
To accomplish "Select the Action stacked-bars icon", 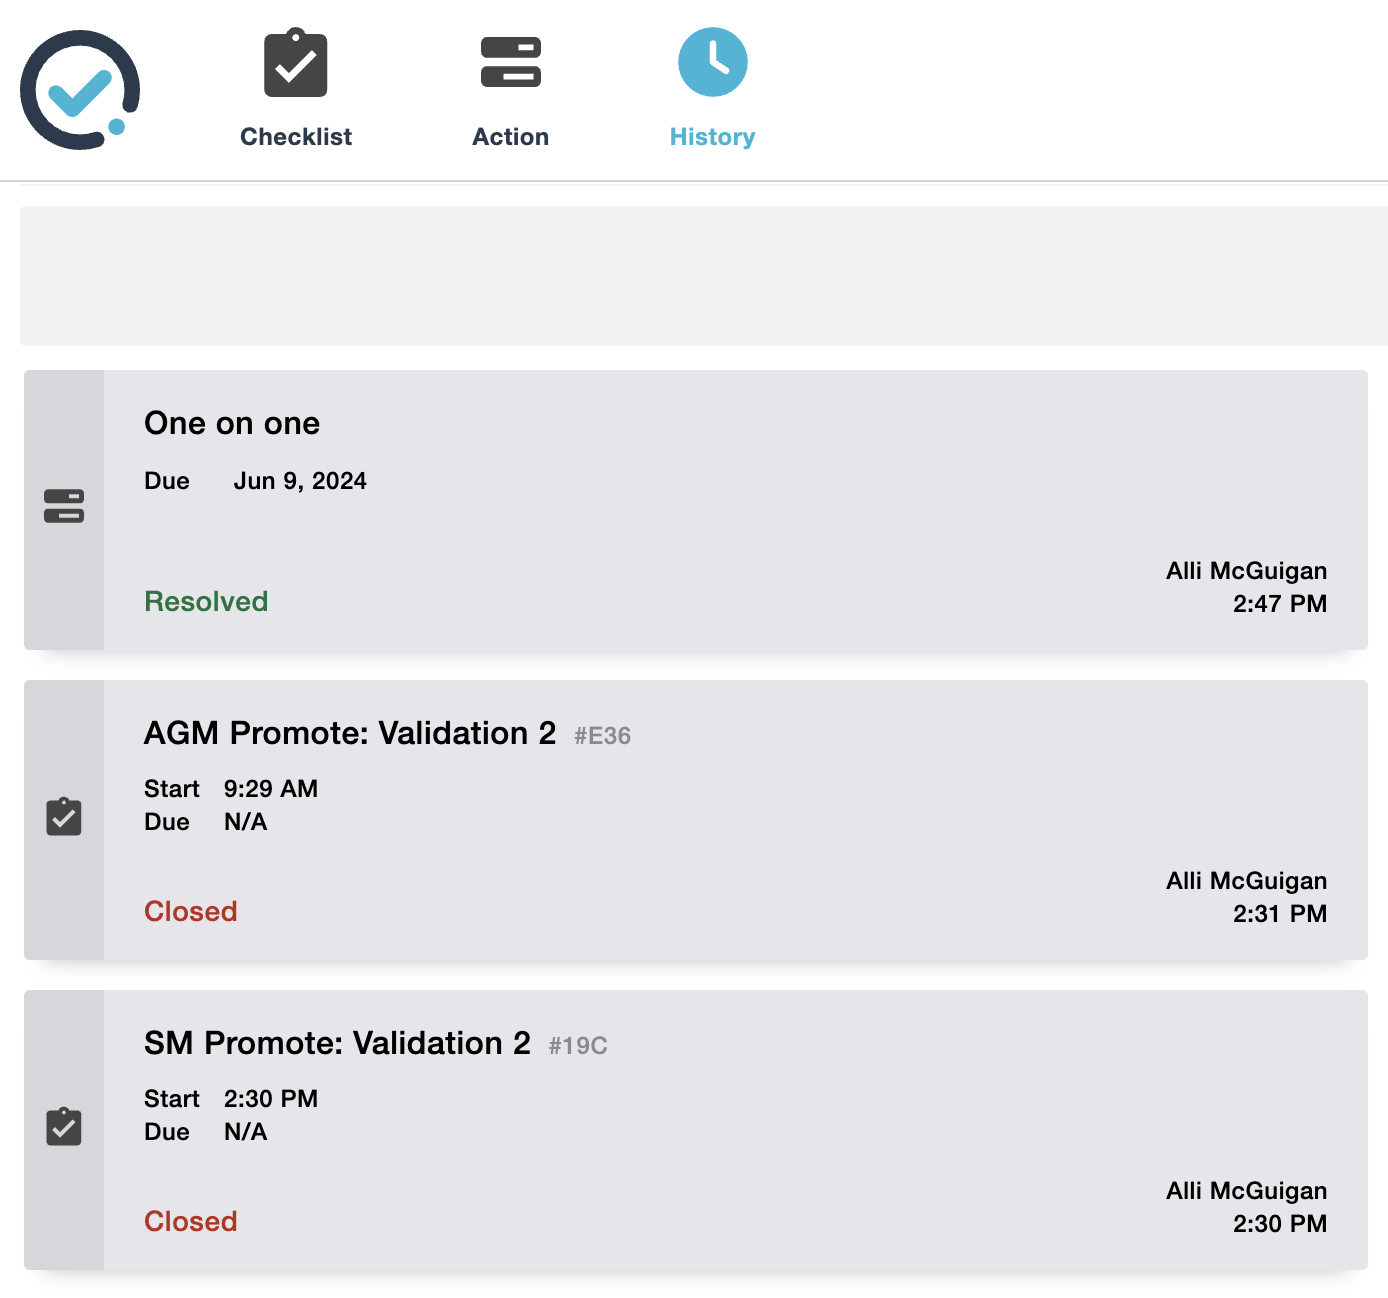I will 510,63.
